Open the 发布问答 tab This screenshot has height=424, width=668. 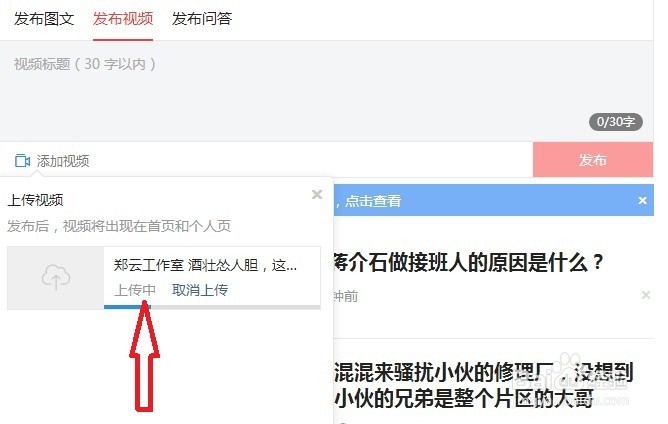coord(202,19)
